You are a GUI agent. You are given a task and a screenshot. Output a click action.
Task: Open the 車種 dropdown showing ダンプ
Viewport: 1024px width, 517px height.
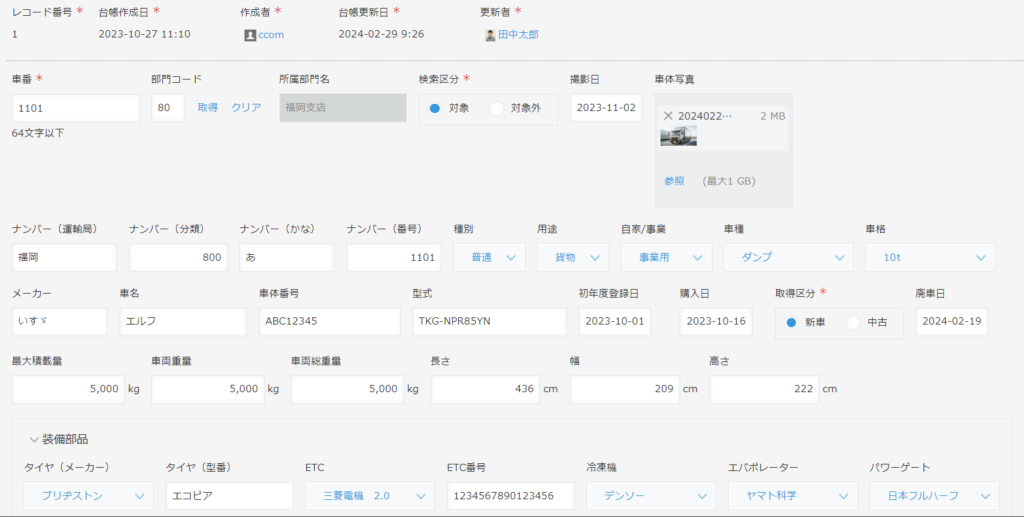tap(788, 257)
